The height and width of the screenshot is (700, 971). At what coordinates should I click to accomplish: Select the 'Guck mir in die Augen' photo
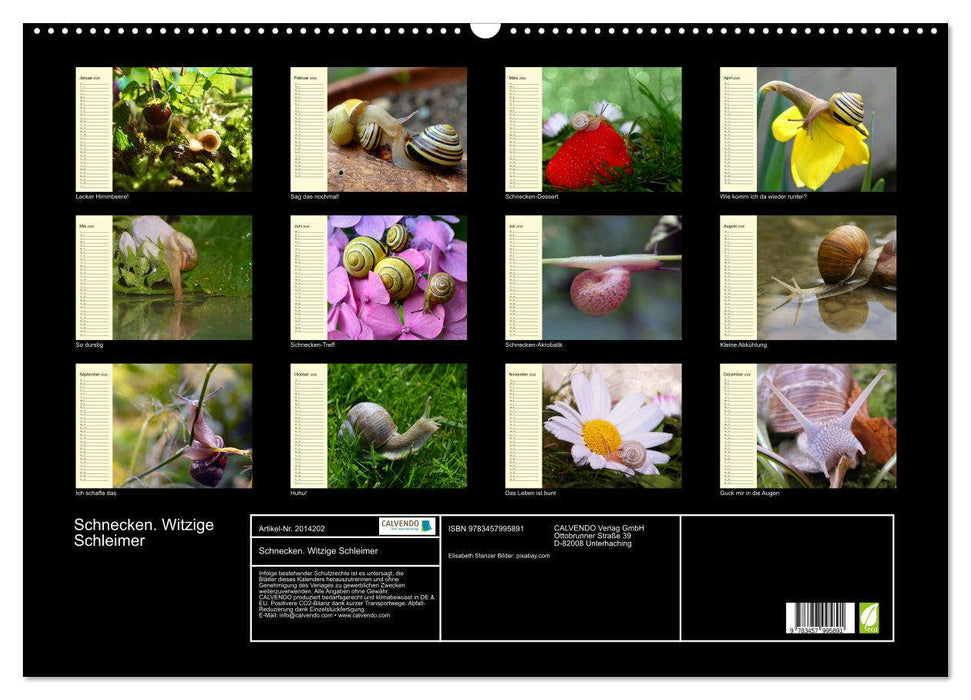pos(826,426)
